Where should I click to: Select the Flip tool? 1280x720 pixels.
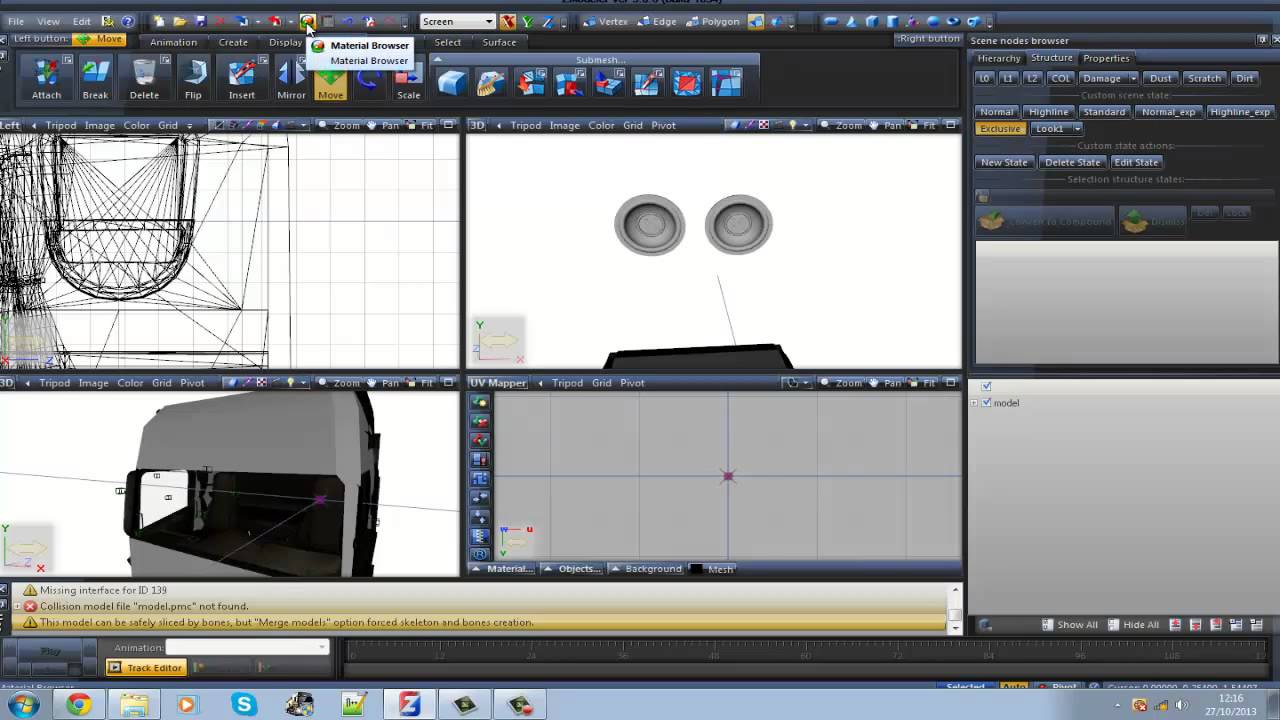[193, 78]
